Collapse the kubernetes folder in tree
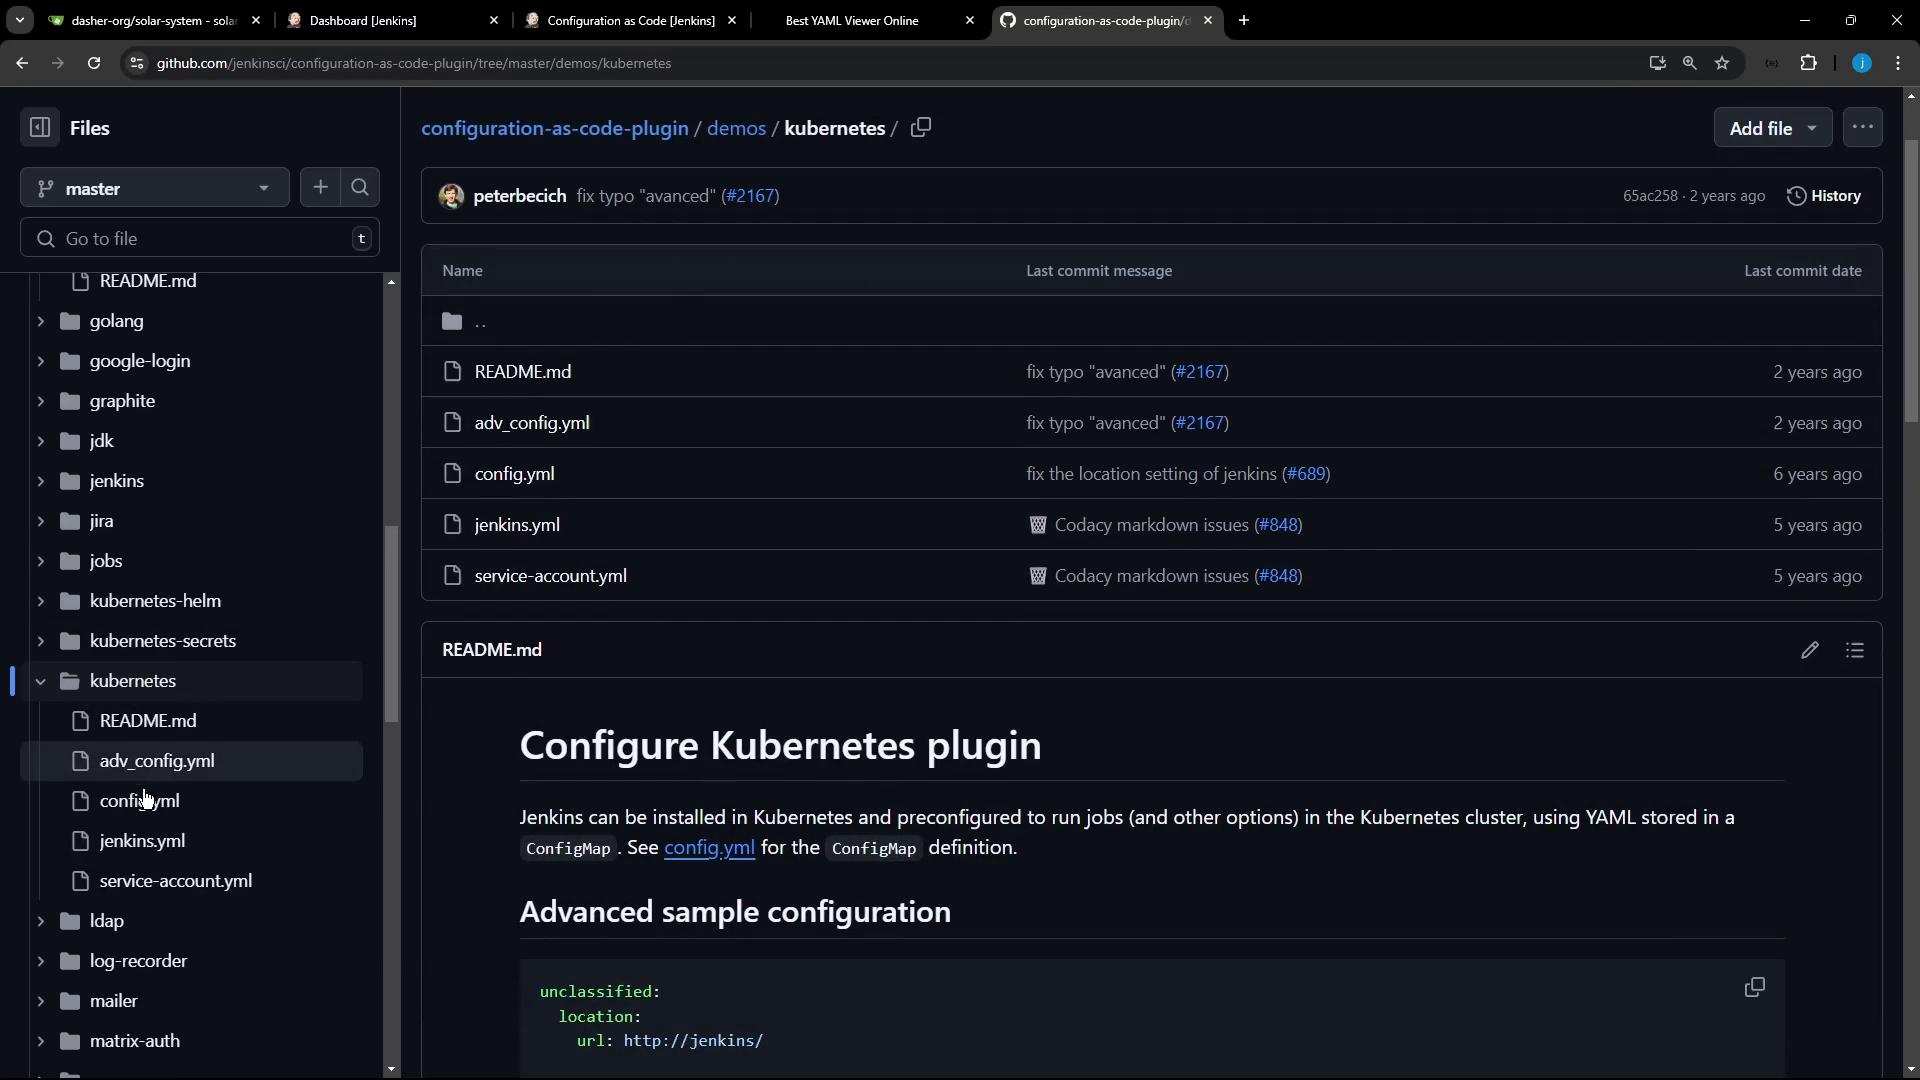Image resolution: width=1920 pixels, height=1080 pixels. (40, 681)
